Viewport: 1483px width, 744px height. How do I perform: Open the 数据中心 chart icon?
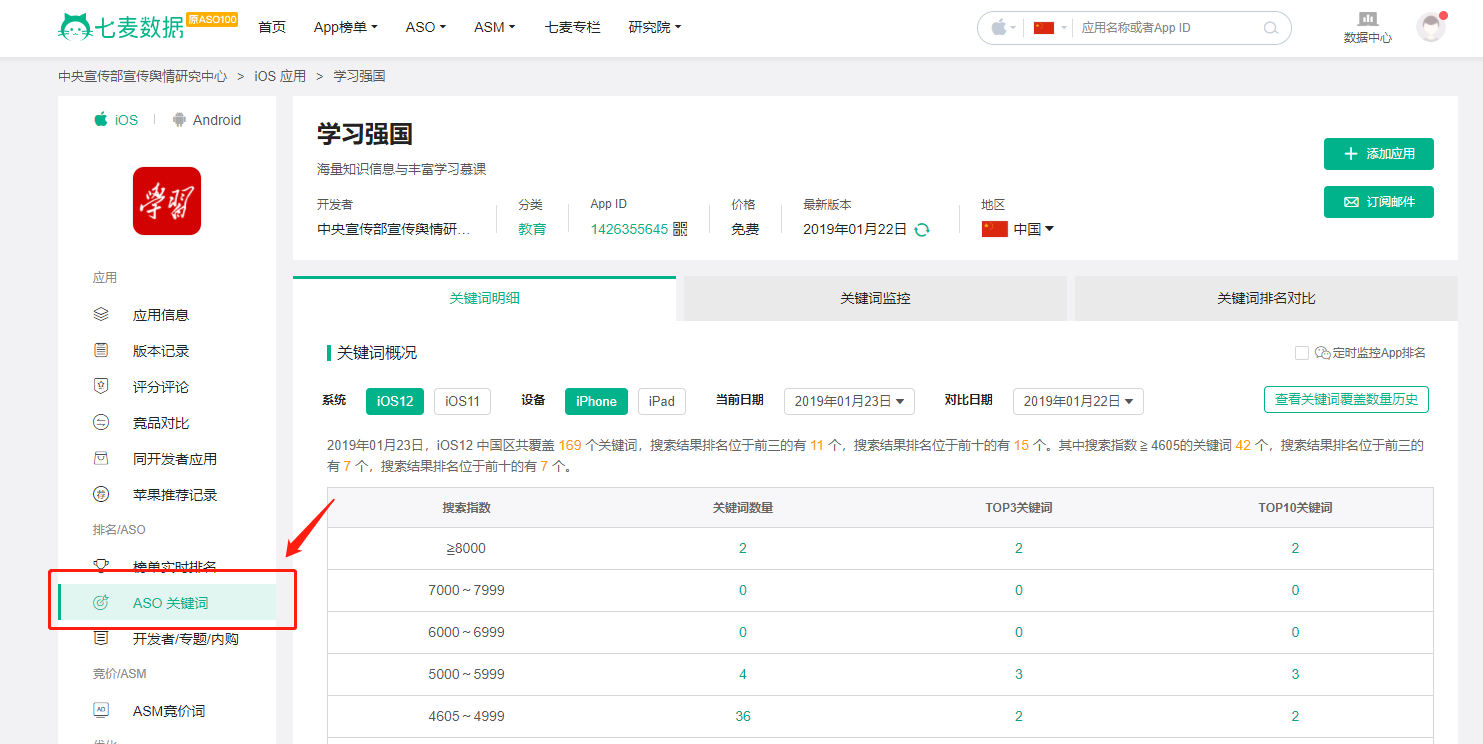click(x=1367, y=18)
